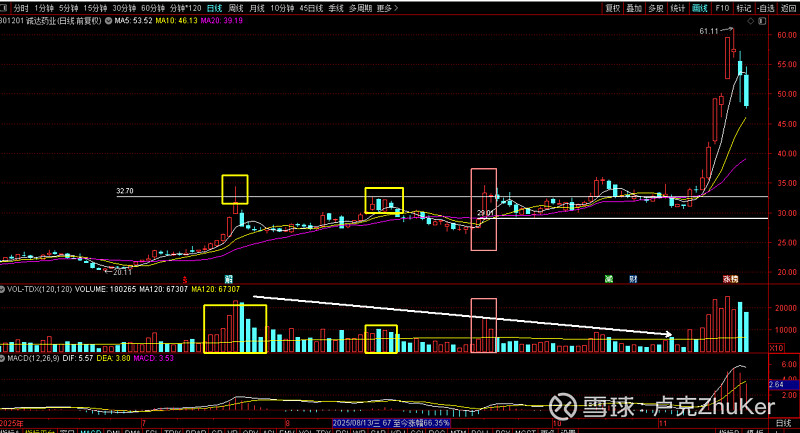
Task: Click the 2025/08/13 date range info label
Action: click(x=391, y=423)
